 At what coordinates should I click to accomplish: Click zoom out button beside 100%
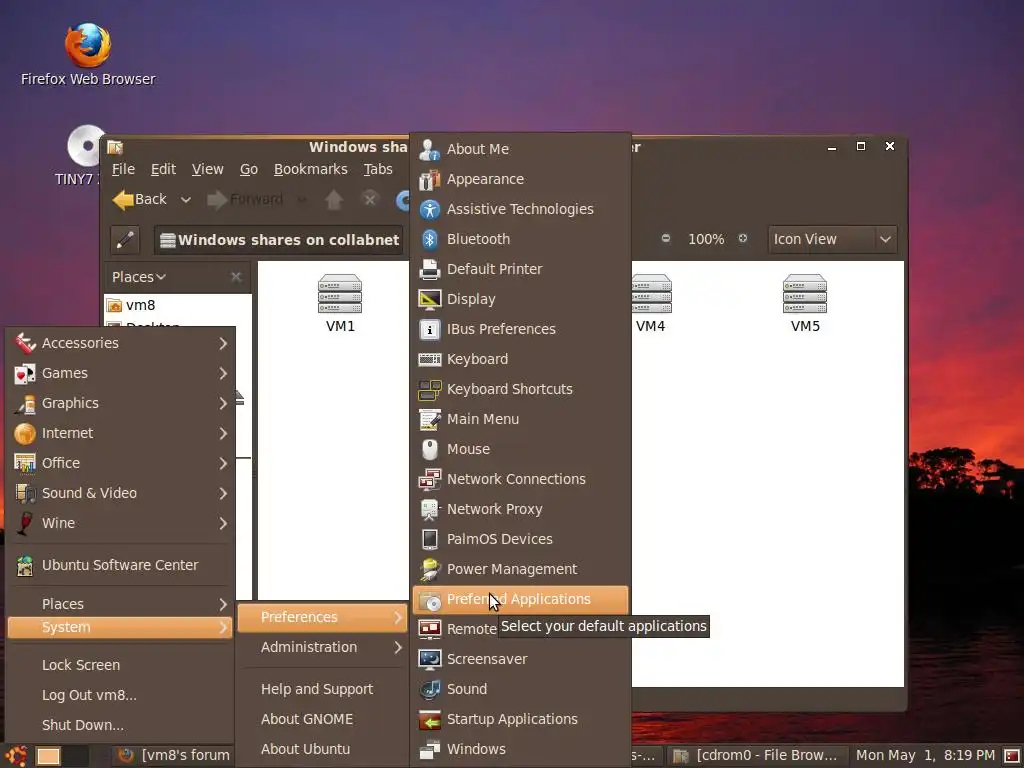[x=665, y=239]
